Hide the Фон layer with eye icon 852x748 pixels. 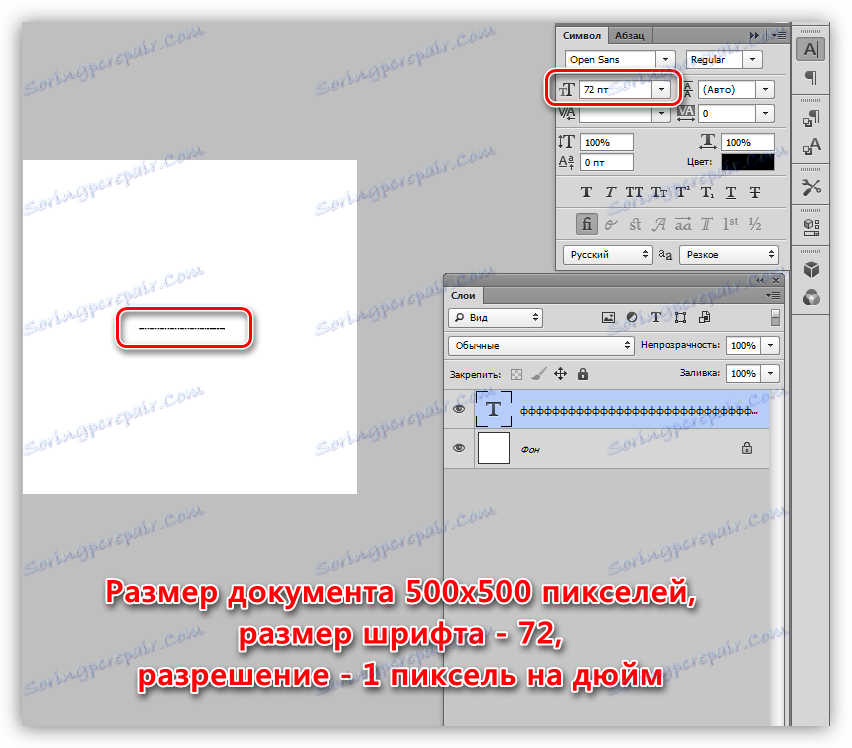459,448
